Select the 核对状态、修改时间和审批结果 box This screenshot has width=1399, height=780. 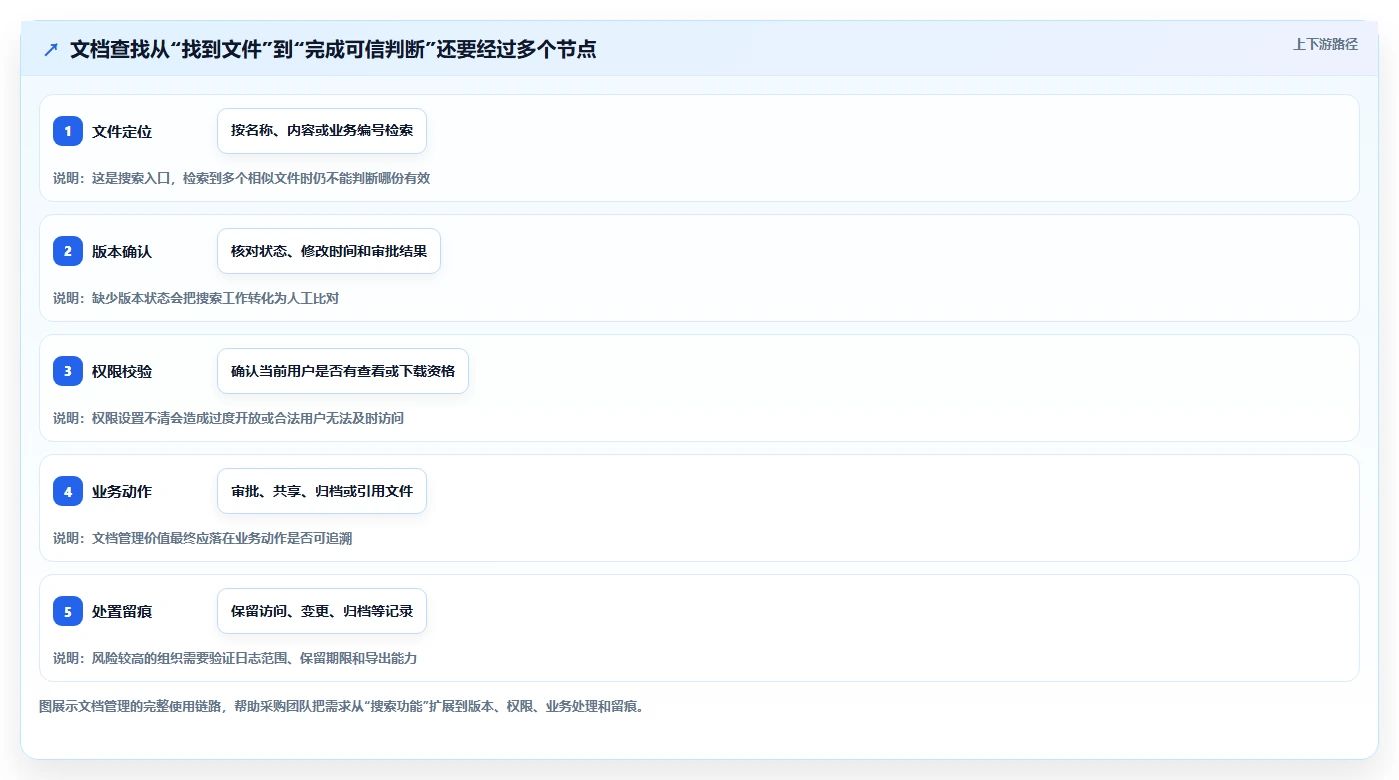(329, 251)
